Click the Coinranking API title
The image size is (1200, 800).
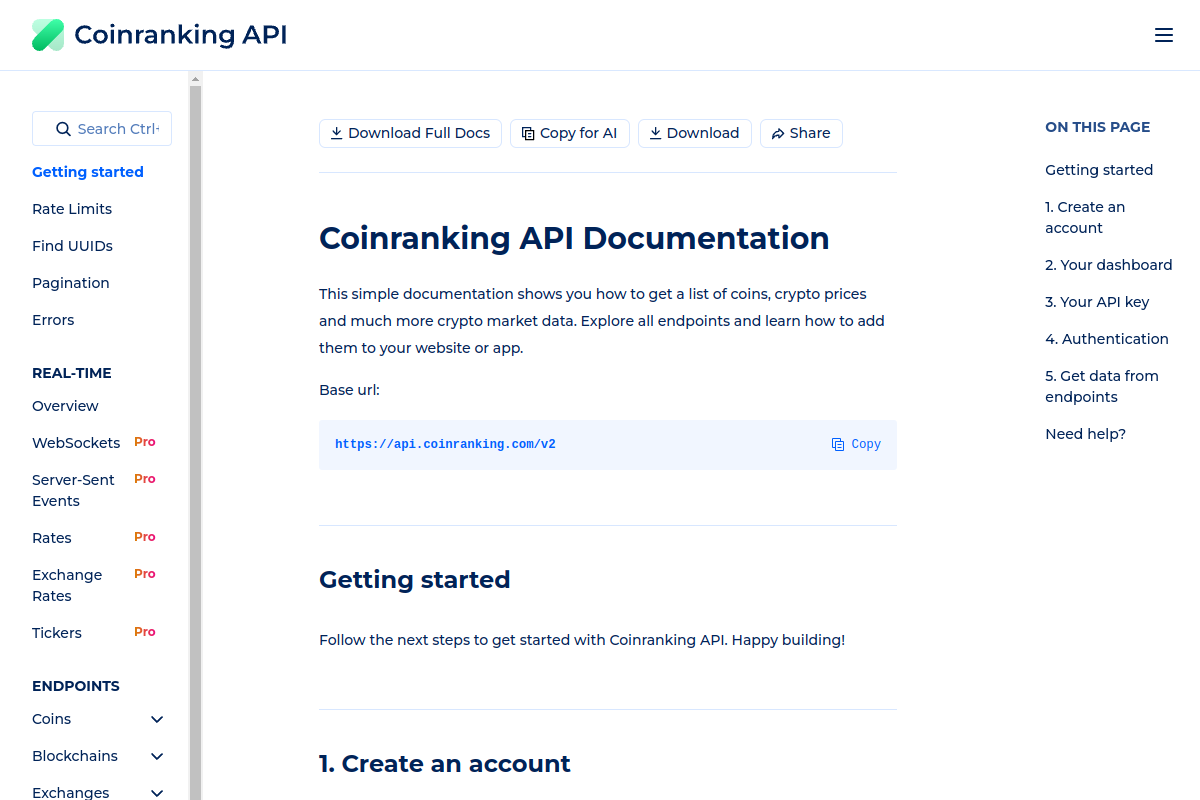tap(181, 35)
